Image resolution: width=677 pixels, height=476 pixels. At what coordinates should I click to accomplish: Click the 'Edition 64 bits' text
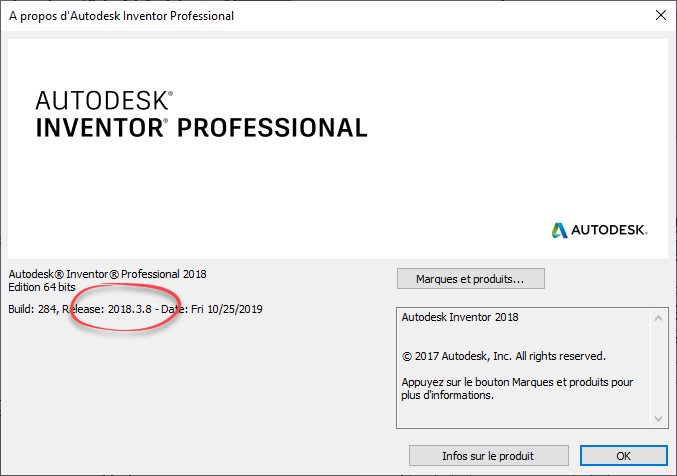[42, 287]
